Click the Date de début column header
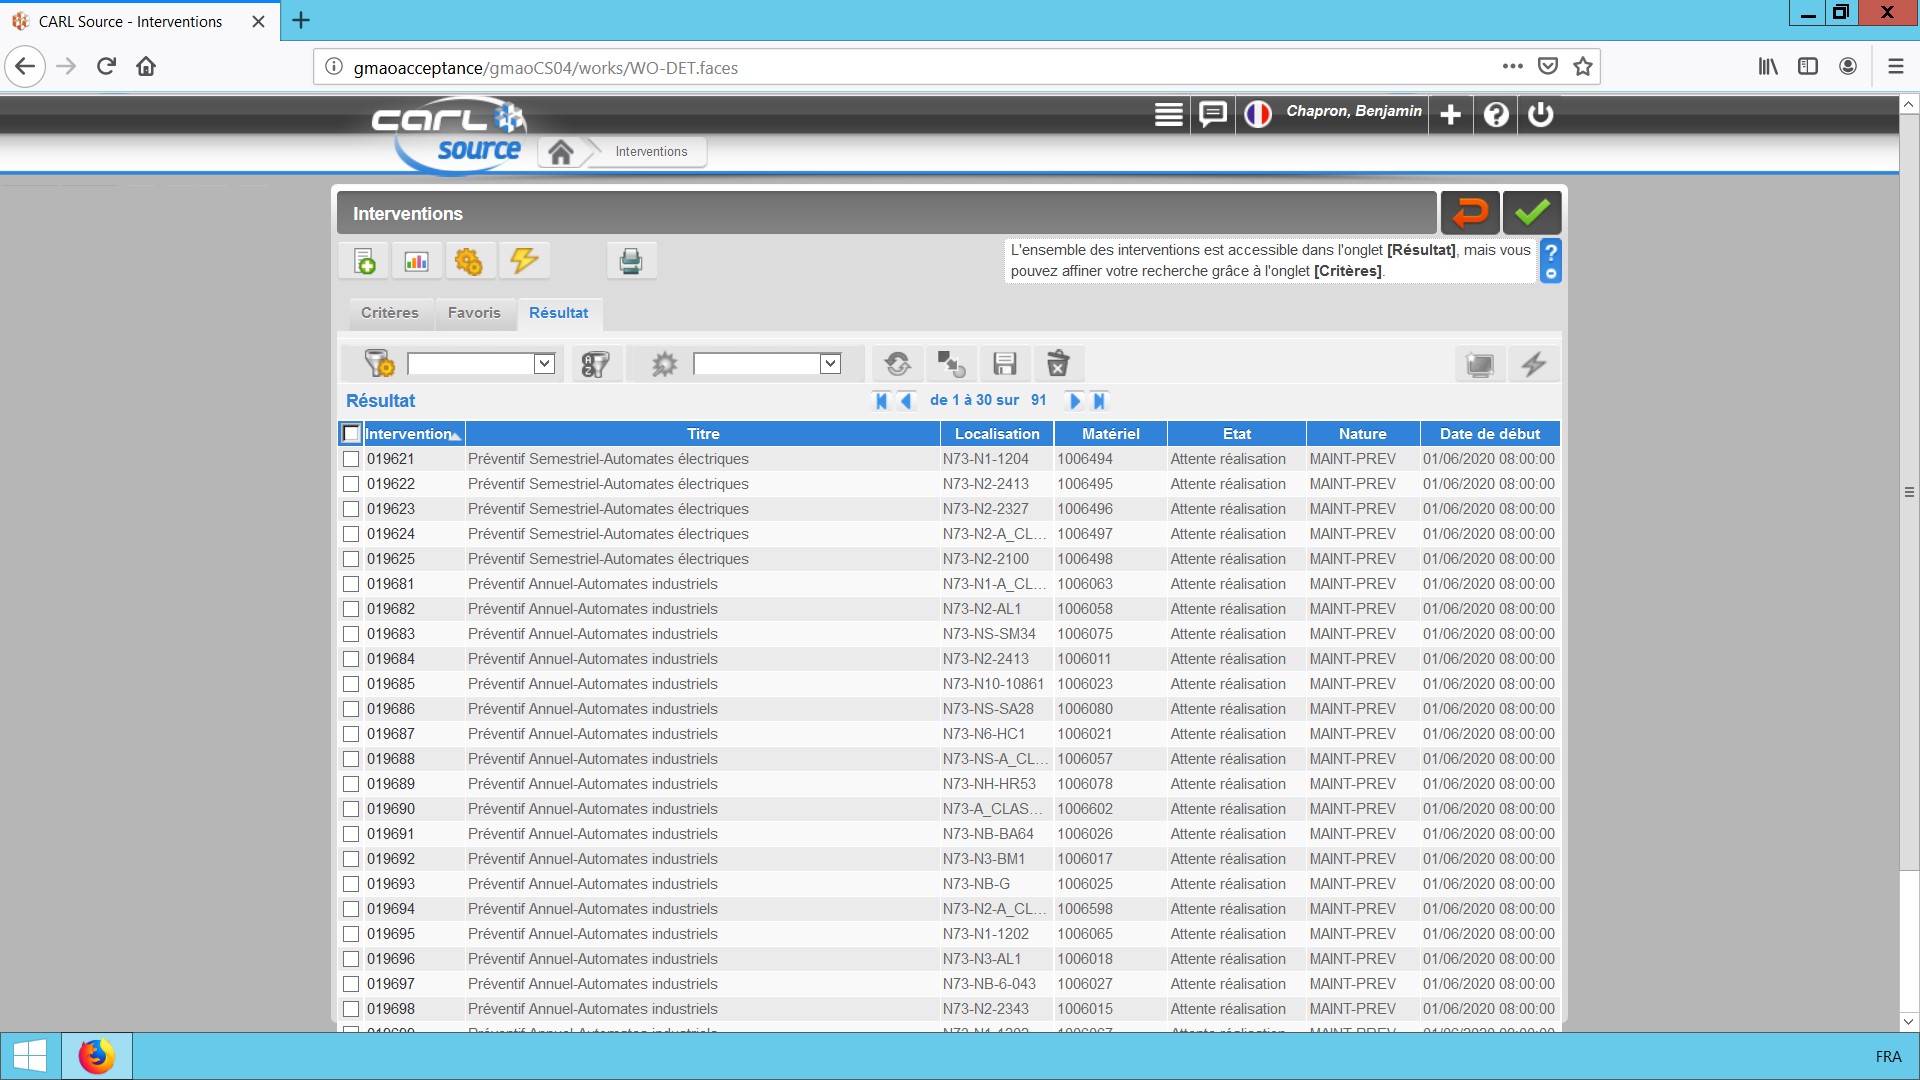The width and height of the screenshot is (1920, 1080). pyautogui.click(x=1489, y=434)
